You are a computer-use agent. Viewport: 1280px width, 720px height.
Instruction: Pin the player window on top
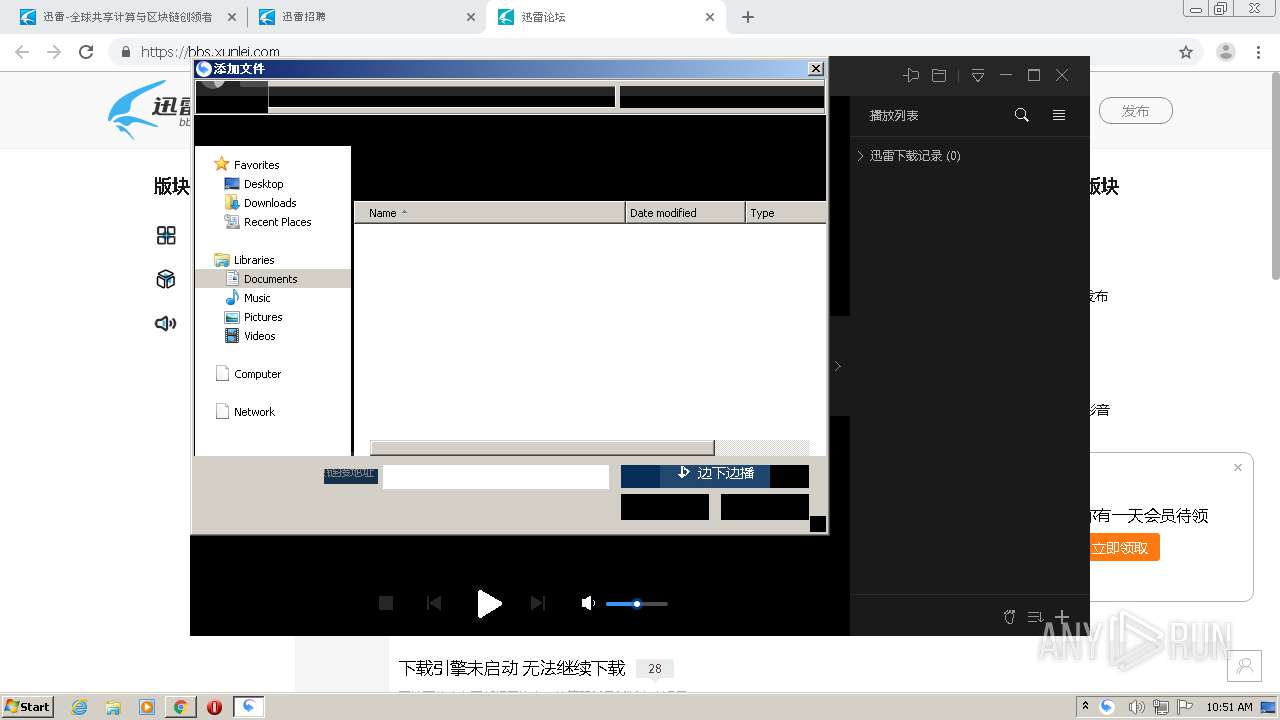tap(910, 75)
